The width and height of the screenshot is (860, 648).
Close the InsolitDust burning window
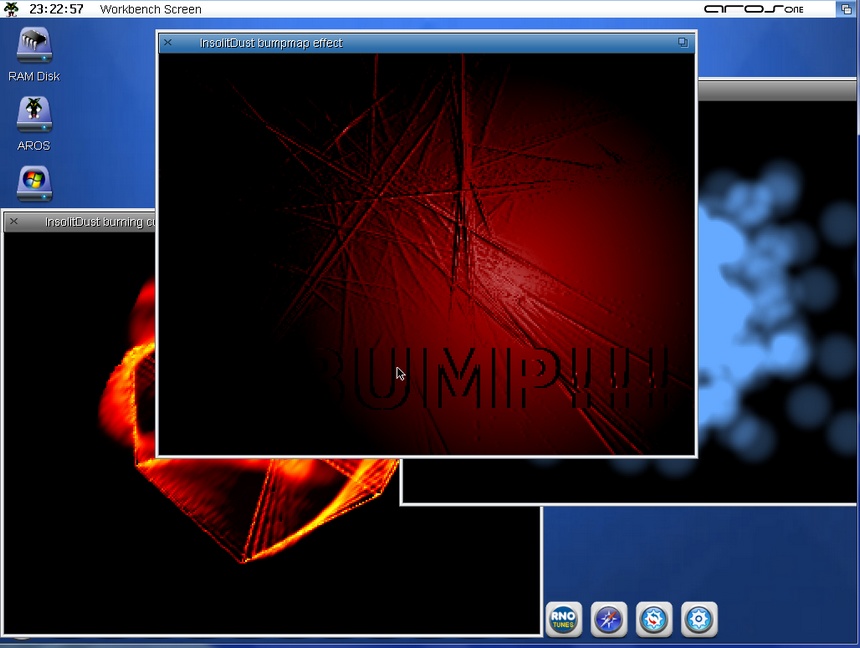[14, 222]
